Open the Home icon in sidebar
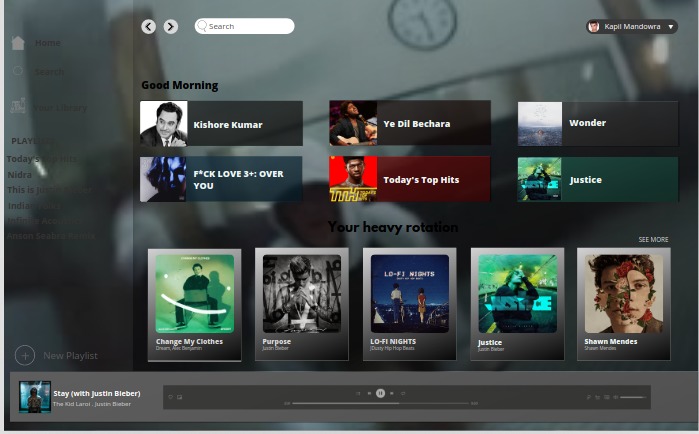Image resolution: width=699 pixels, height=434 pixels. (x=18, y=43)
